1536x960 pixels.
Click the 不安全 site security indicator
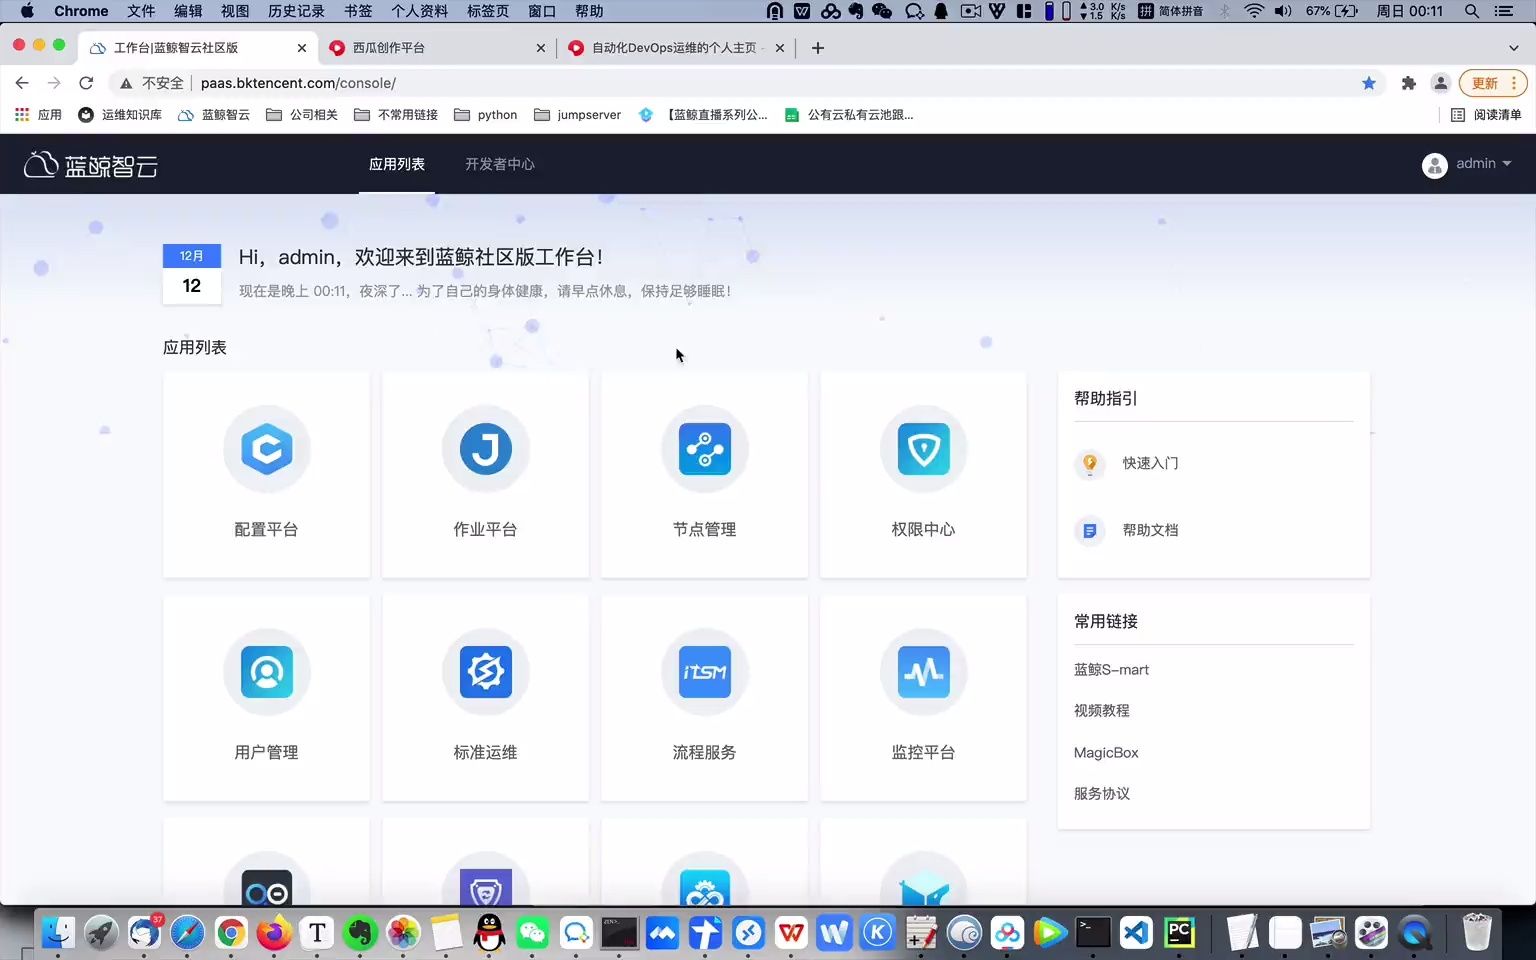pos(152,83)
